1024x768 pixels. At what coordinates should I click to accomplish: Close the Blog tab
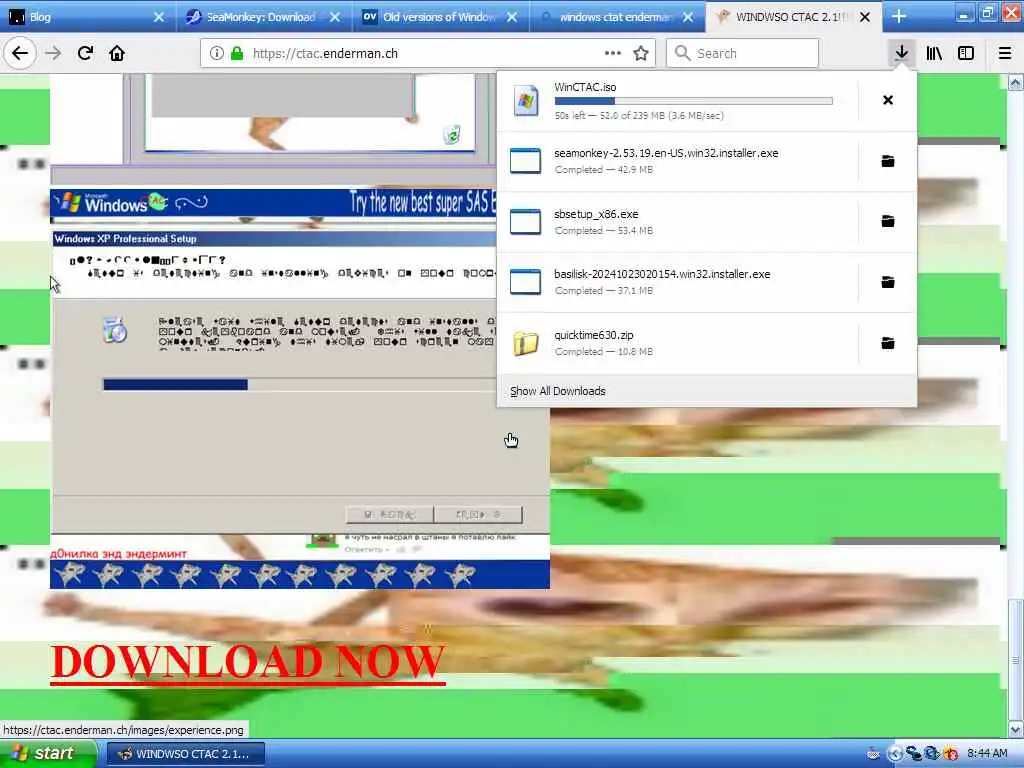(159, 17)
